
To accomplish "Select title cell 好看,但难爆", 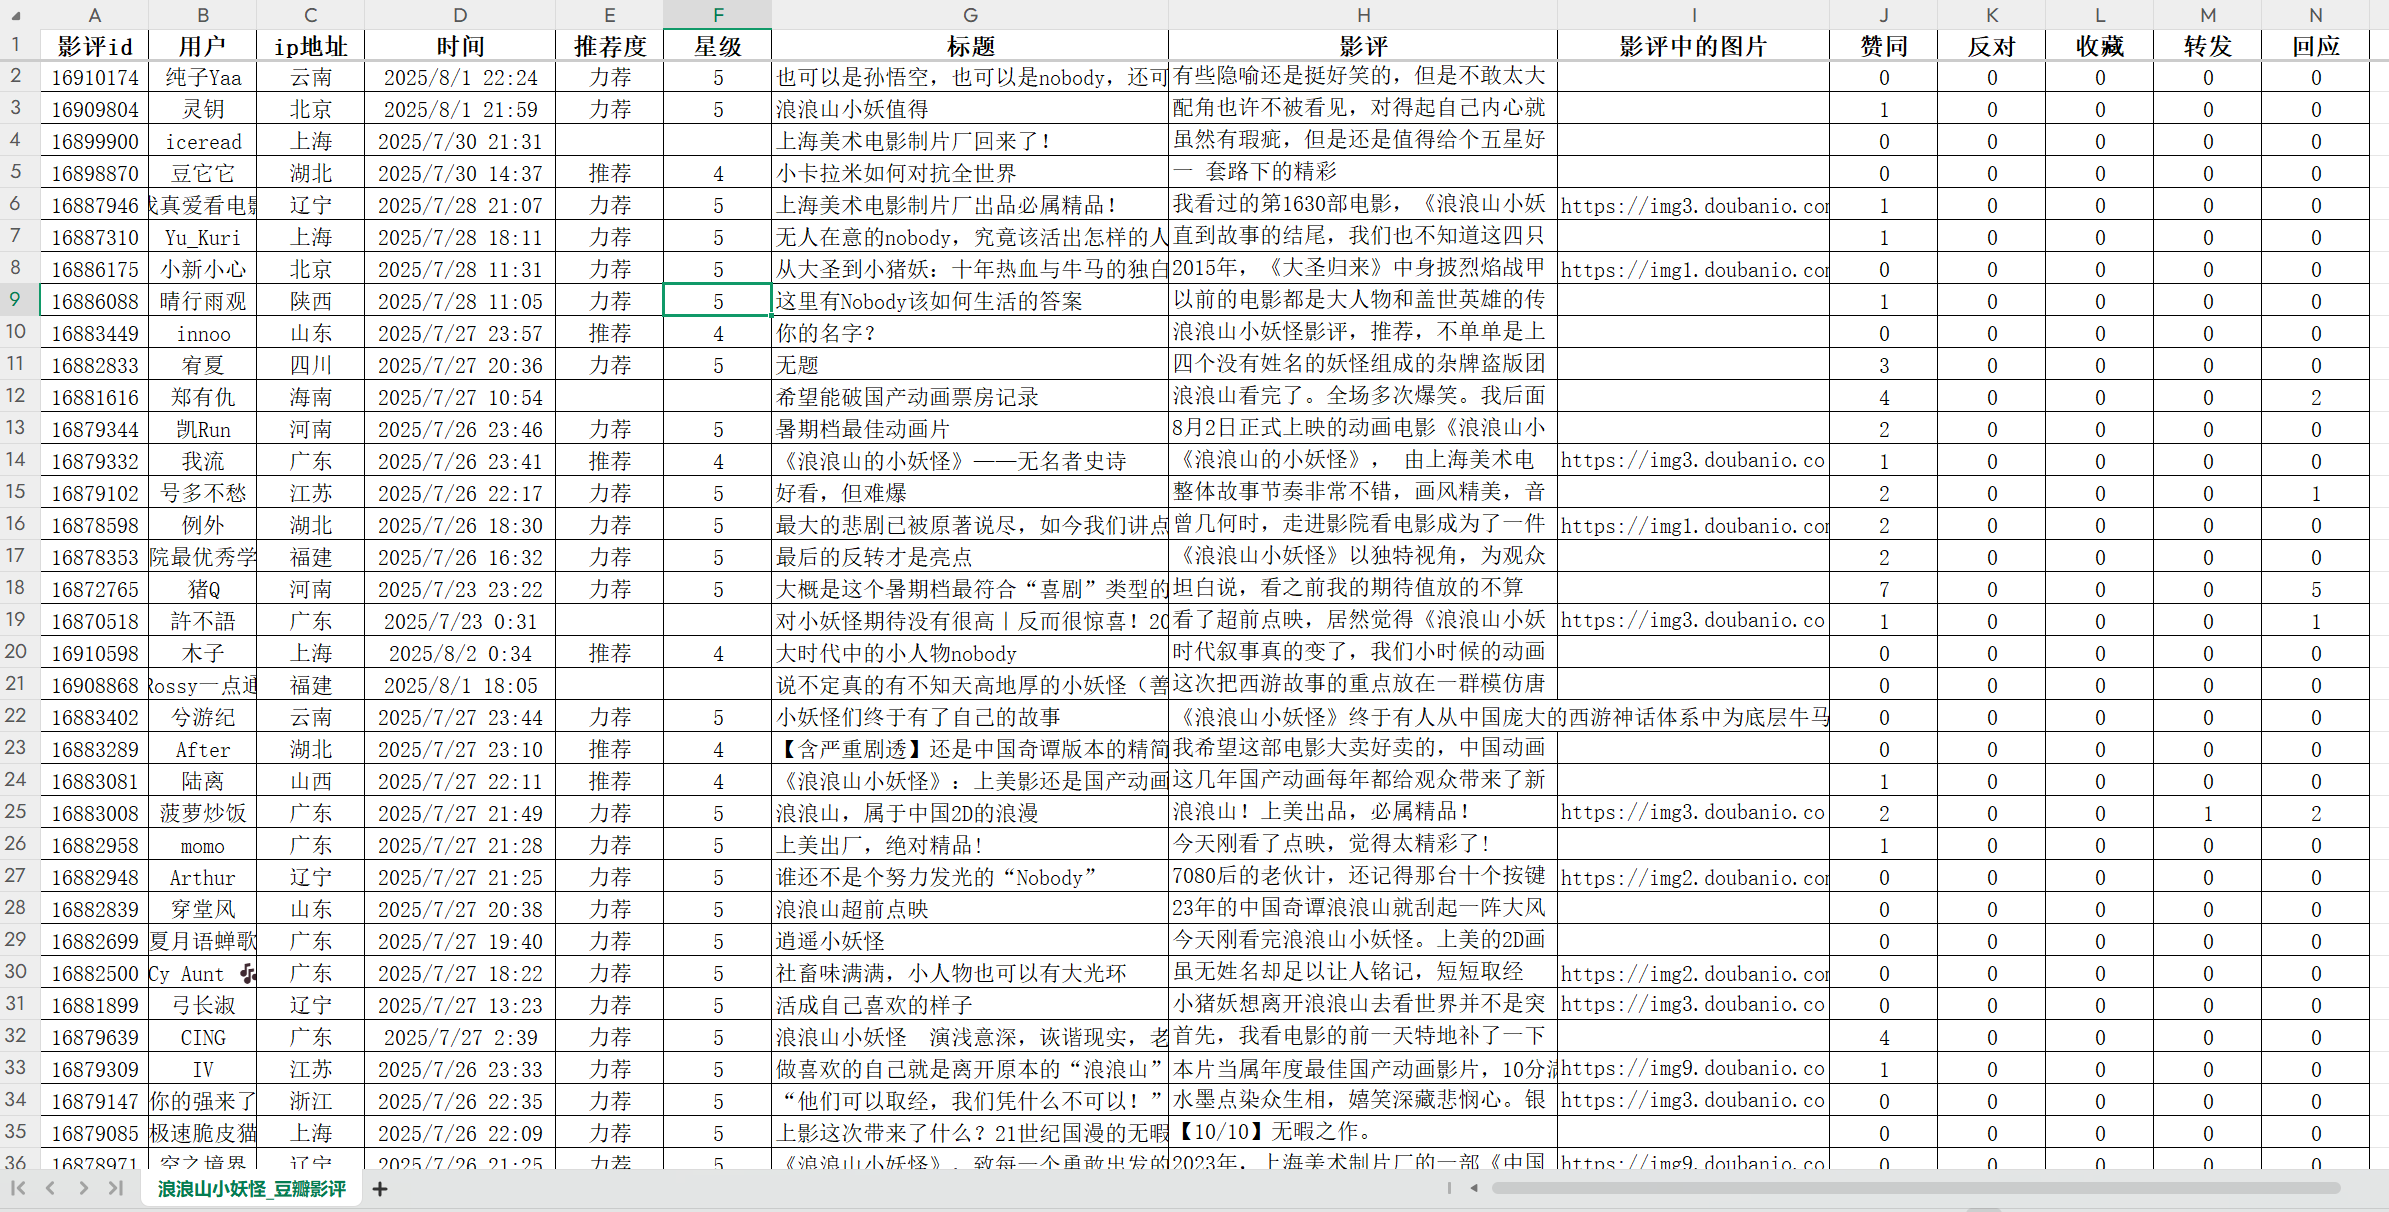I will coord(970,493).
